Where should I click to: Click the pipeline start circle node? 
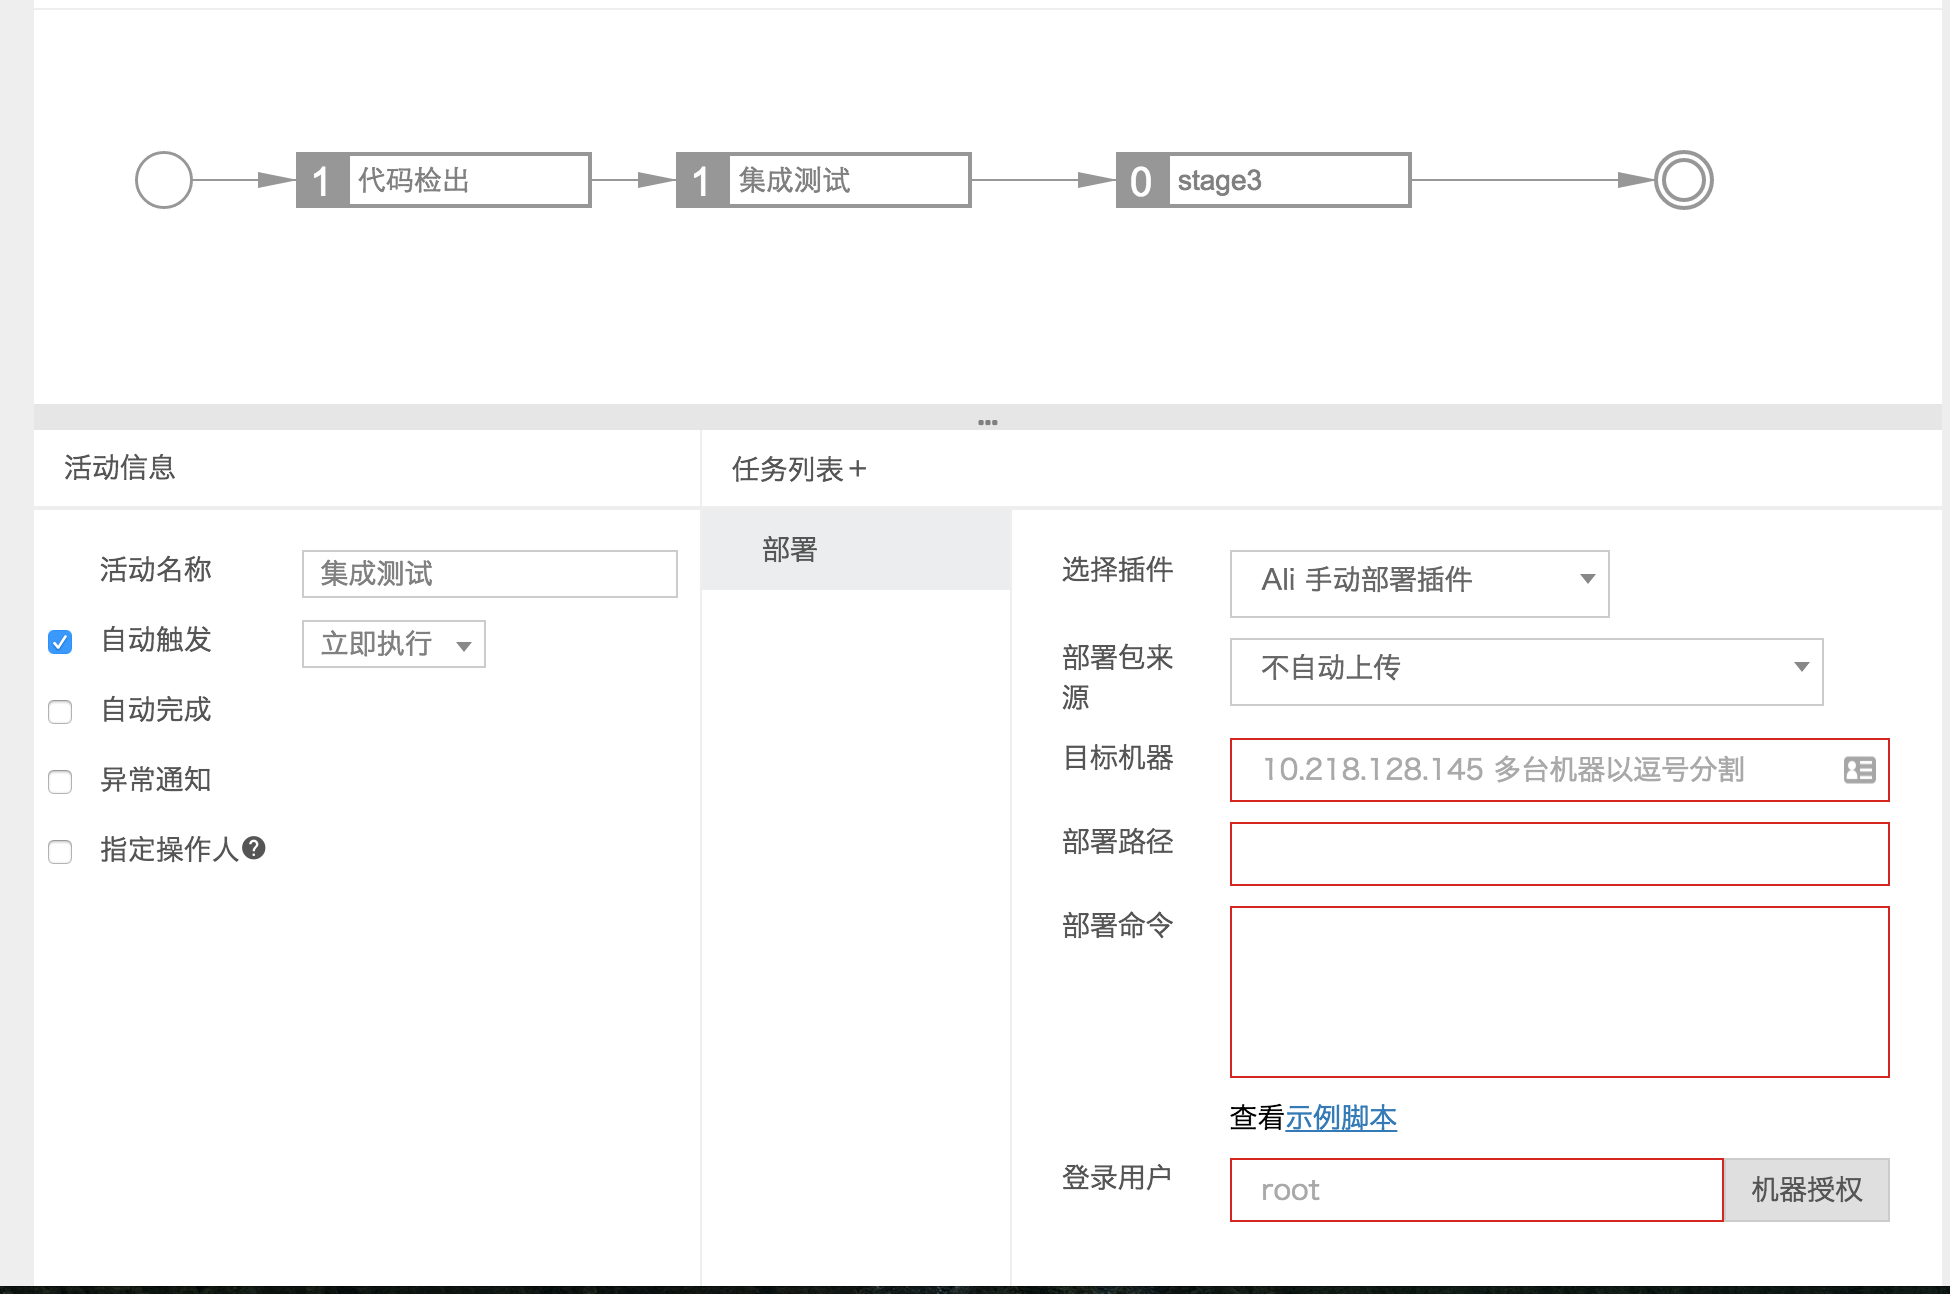pos(164,180)
